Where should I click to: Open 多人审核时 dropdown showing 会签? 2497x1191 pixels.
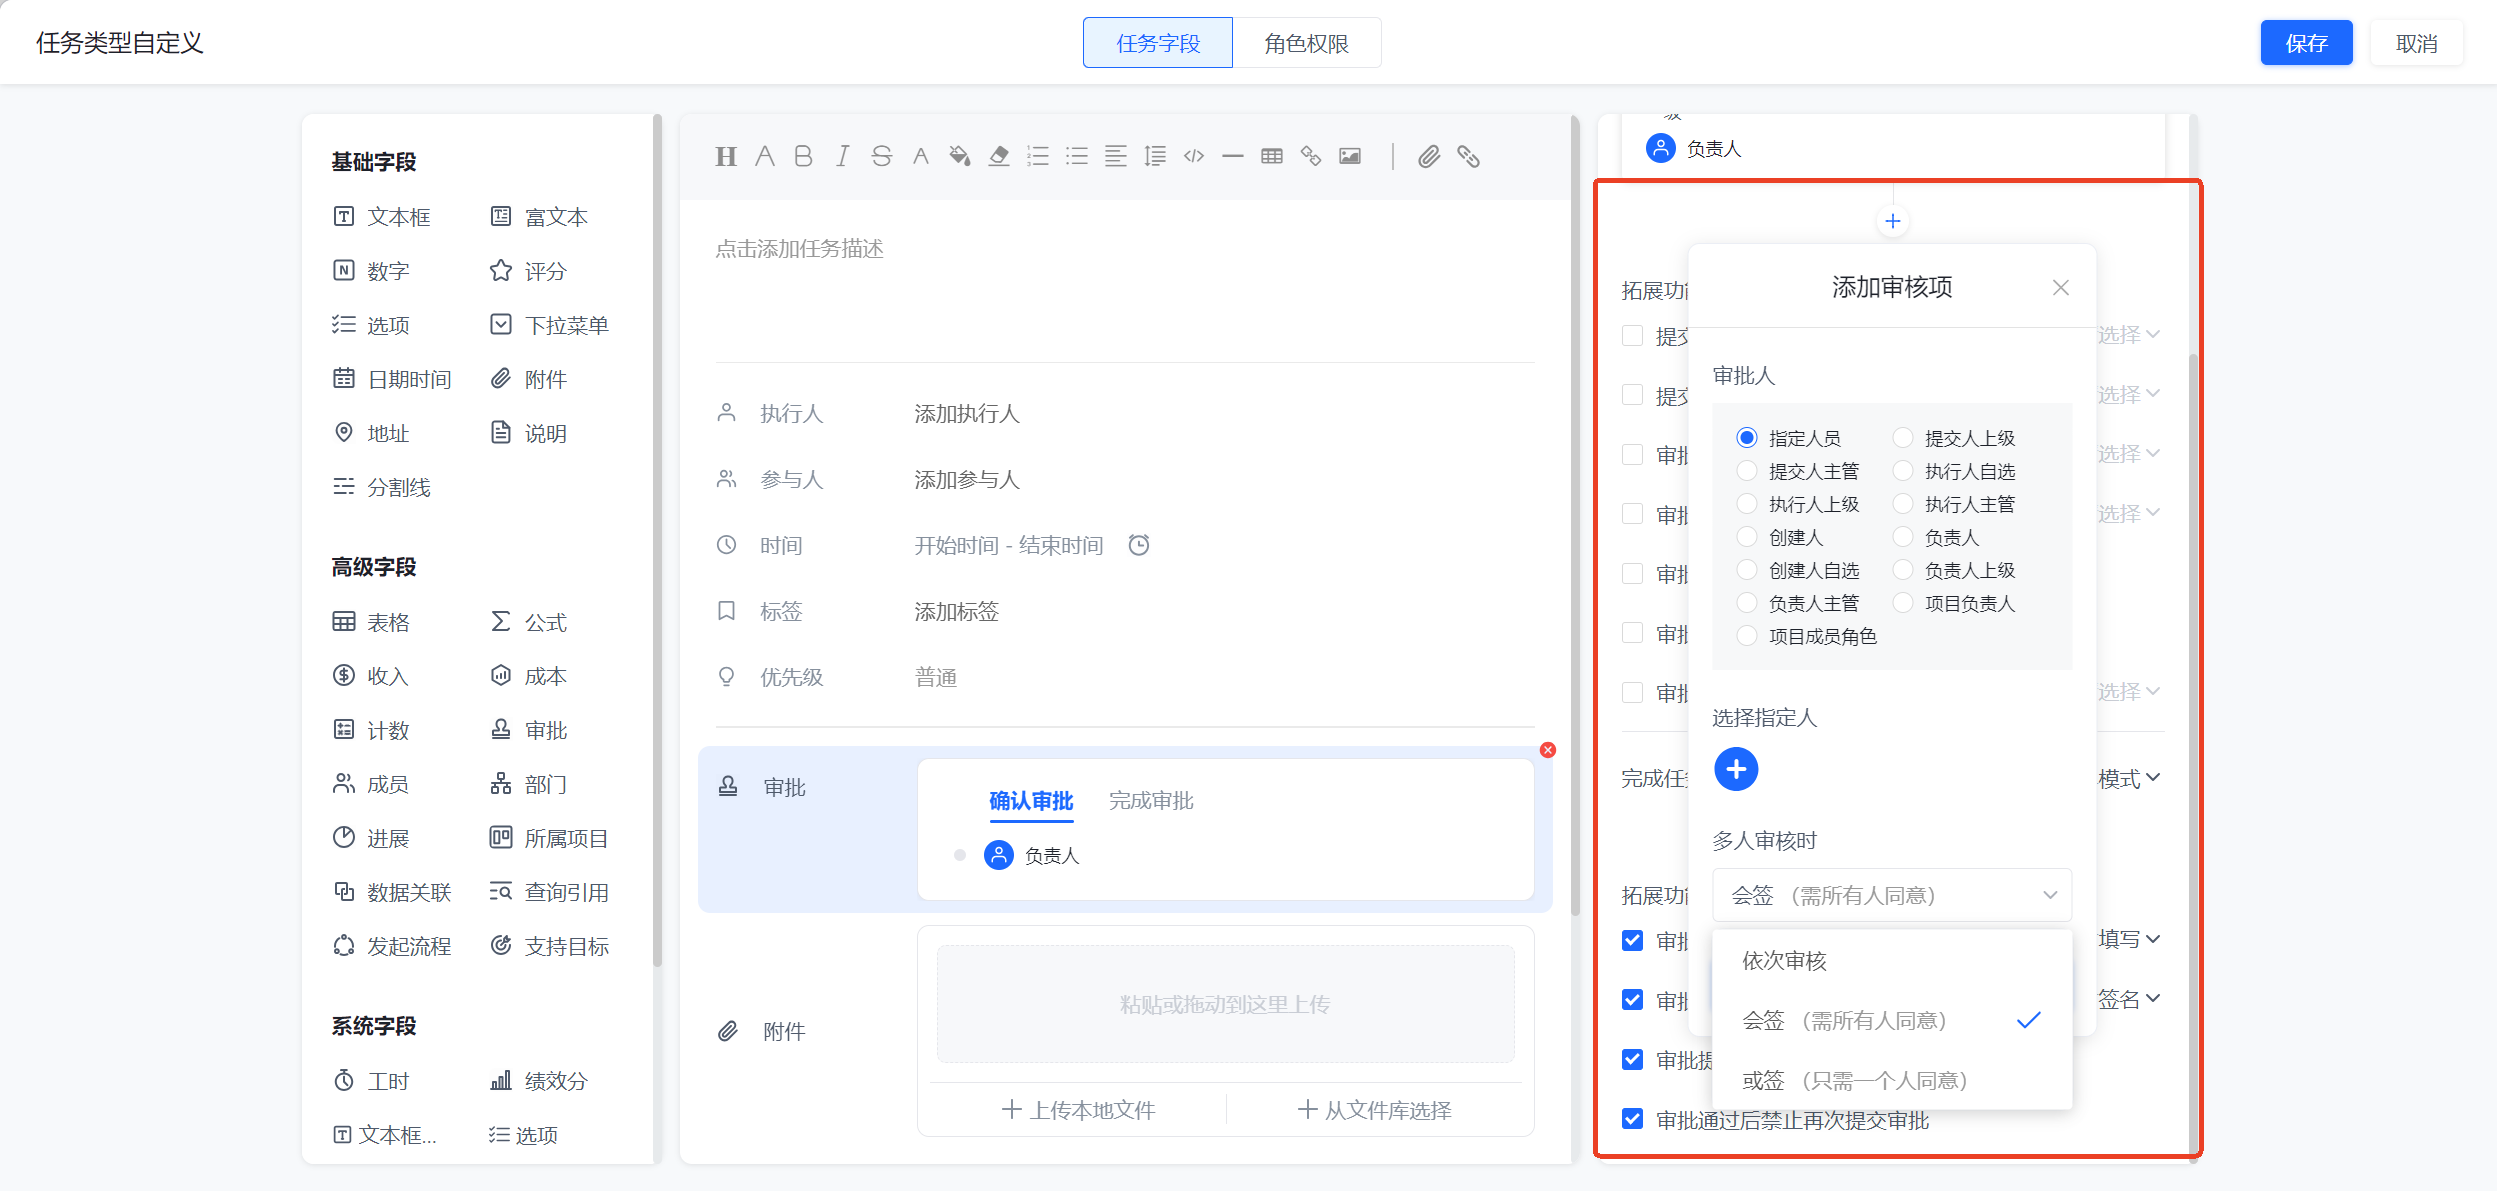tap(1892, 895)
